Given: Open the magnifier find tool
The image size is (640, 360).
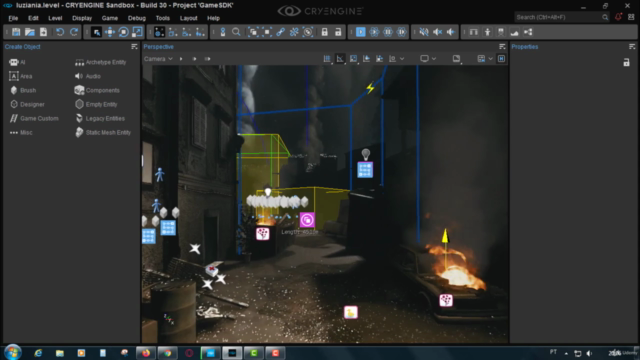Looking at the screenshot, I should tap(236, 32).
